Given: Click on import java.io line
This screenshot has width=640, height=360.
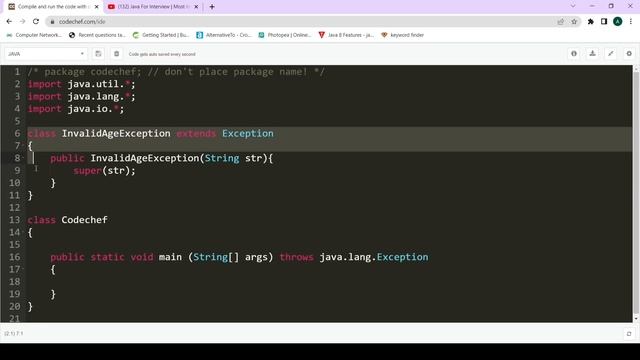Looking at the screenshot, I should (x=76, y=109).
